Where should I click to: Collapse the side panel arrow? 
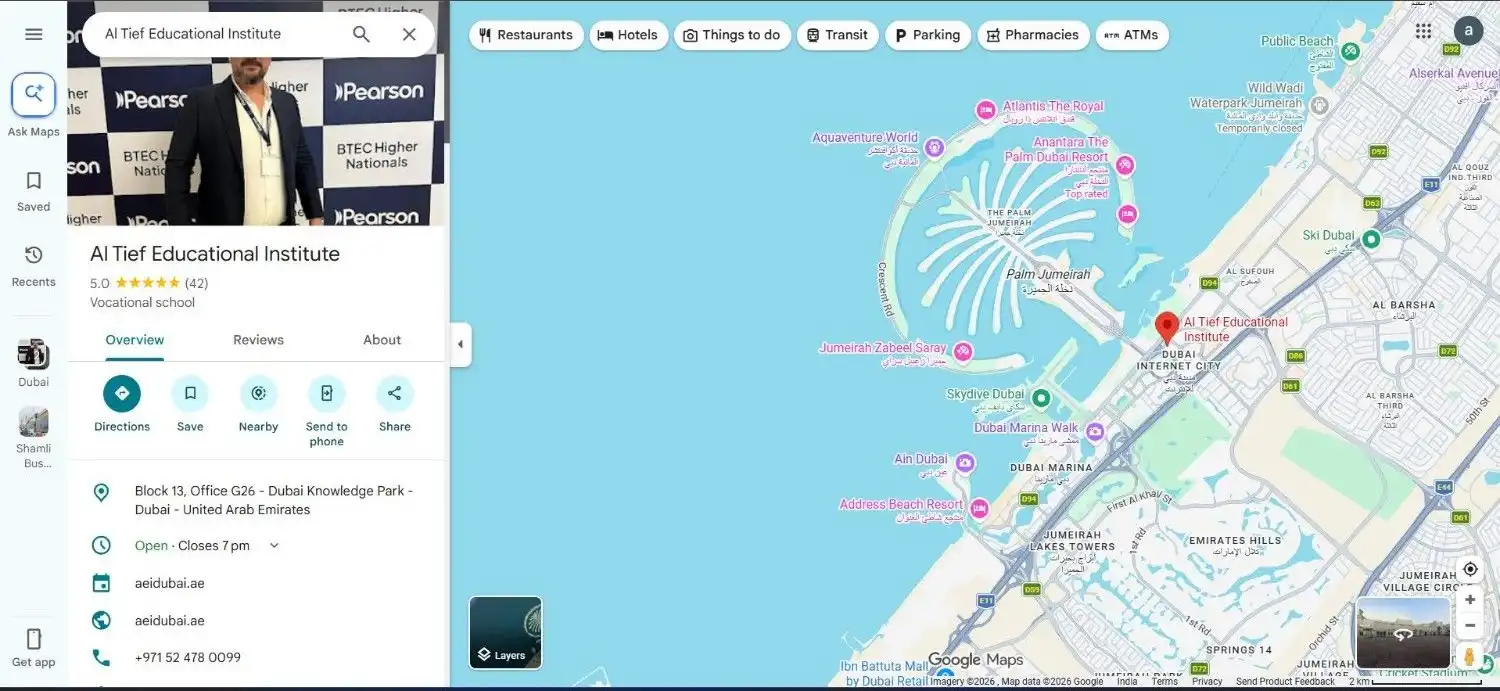click(460, 344)
